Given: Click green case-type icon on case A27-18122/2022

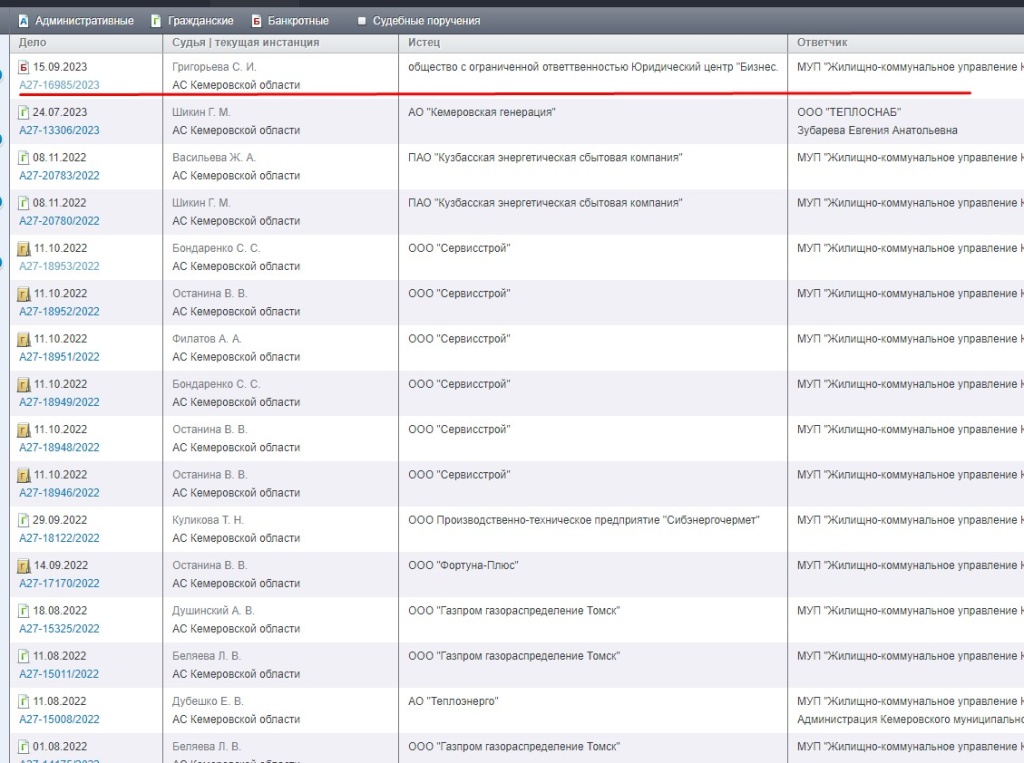Looking at the screenshot, I should pos(25,520).
